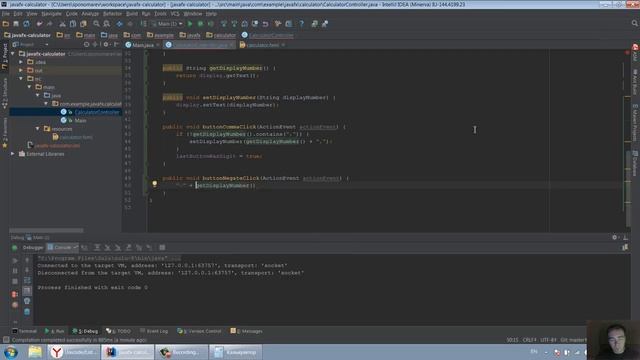Open the Version Control tool window button

pos(199,331)
